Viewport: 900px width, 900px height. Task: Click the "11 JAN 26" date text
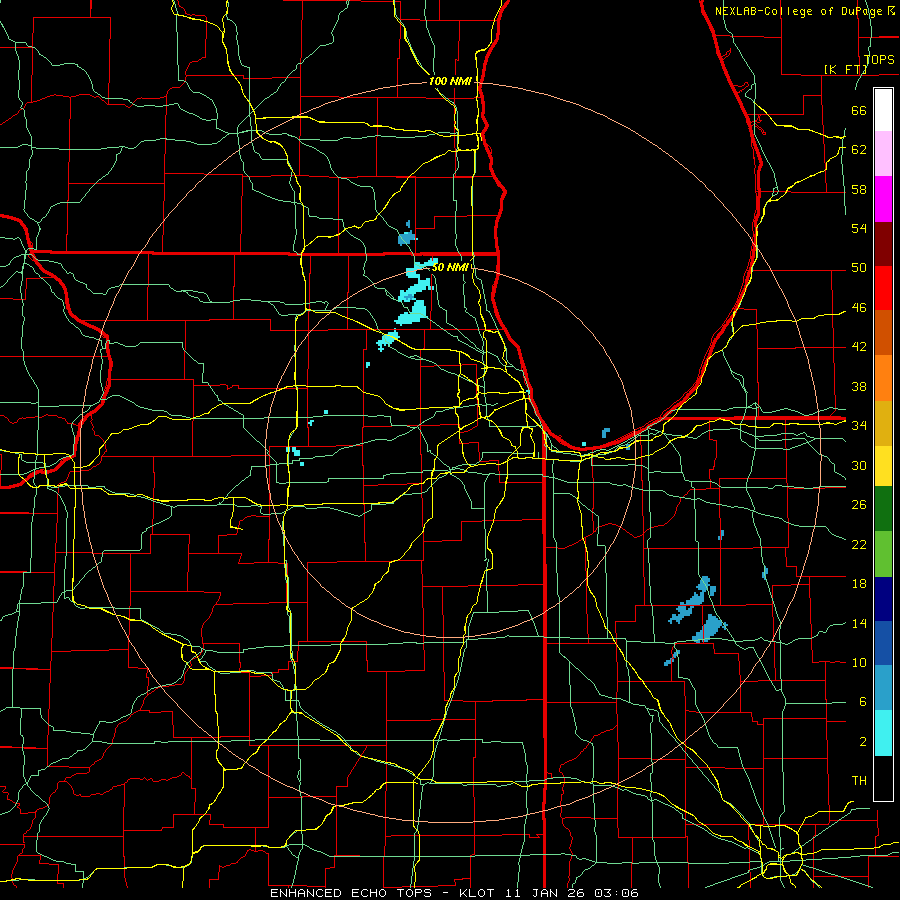pos(545,893)
